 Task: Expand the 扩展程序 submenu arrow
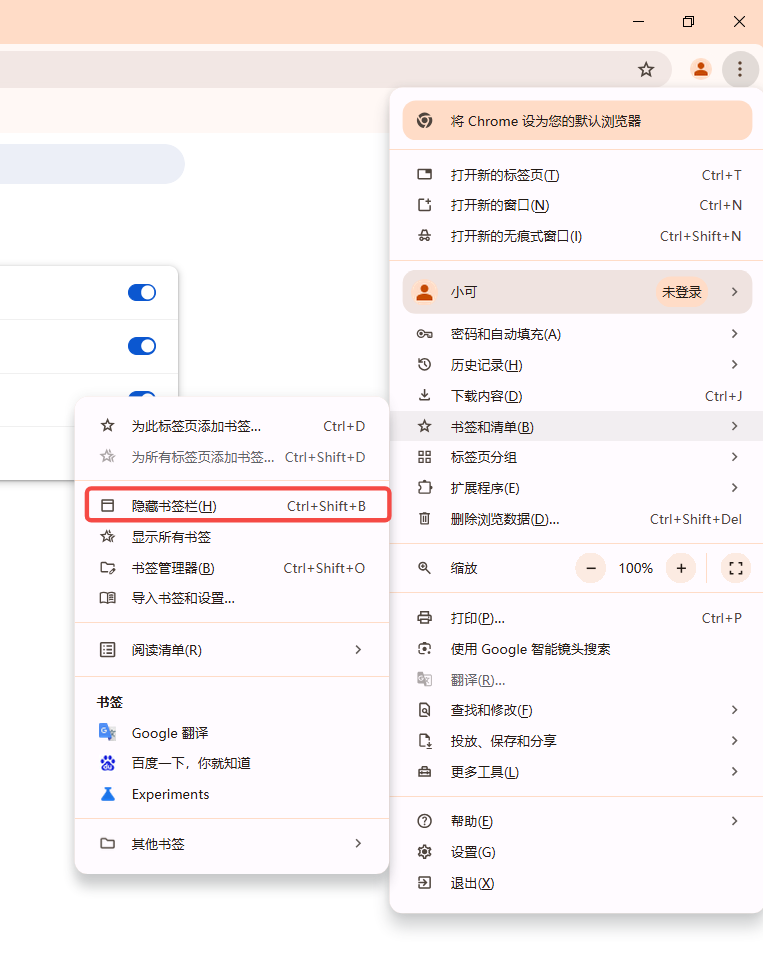735,488
